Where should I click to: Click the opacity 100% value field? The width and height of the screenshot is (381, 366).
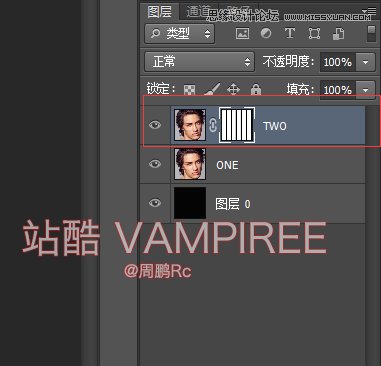(338, 62)
